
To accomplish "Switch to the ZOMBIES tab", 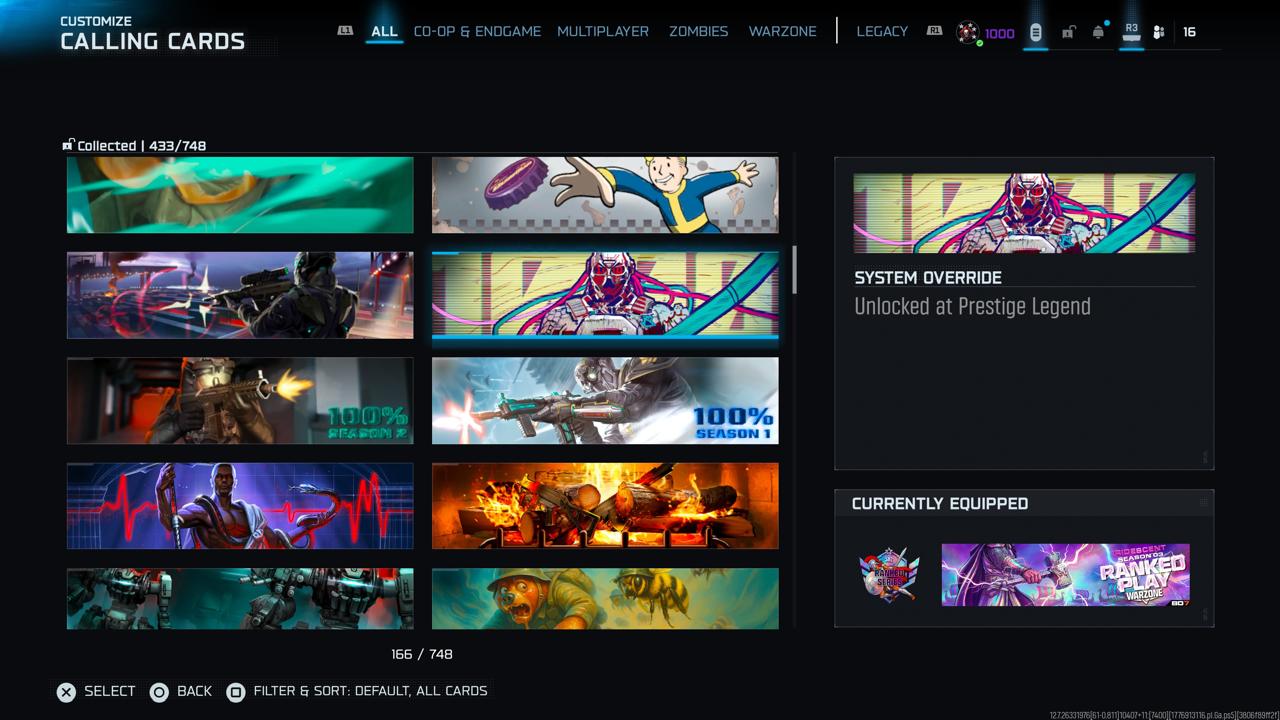I will [x=699, y=31].
